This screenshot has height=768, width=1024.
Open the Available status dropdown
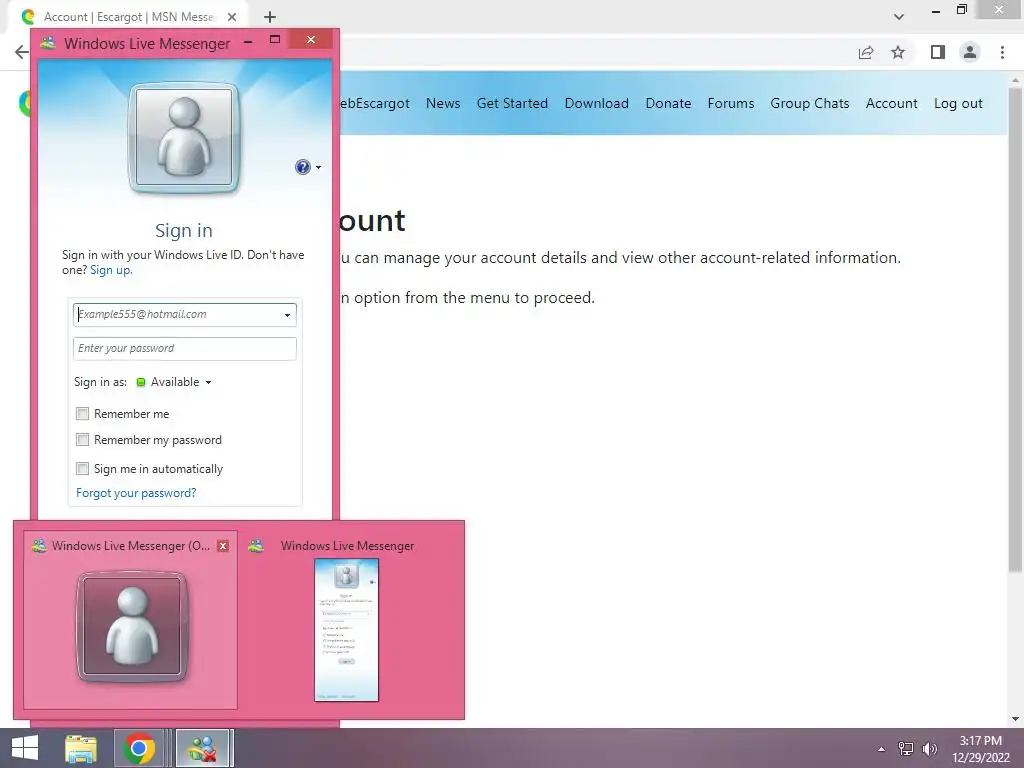(174, 382)
